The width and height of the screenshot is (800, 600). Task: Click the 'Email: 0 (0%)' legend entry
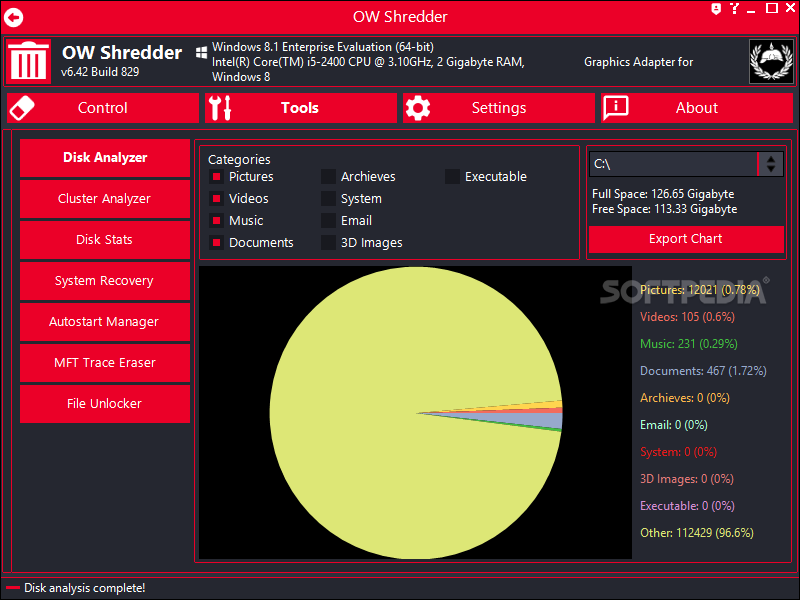(673, 425)
